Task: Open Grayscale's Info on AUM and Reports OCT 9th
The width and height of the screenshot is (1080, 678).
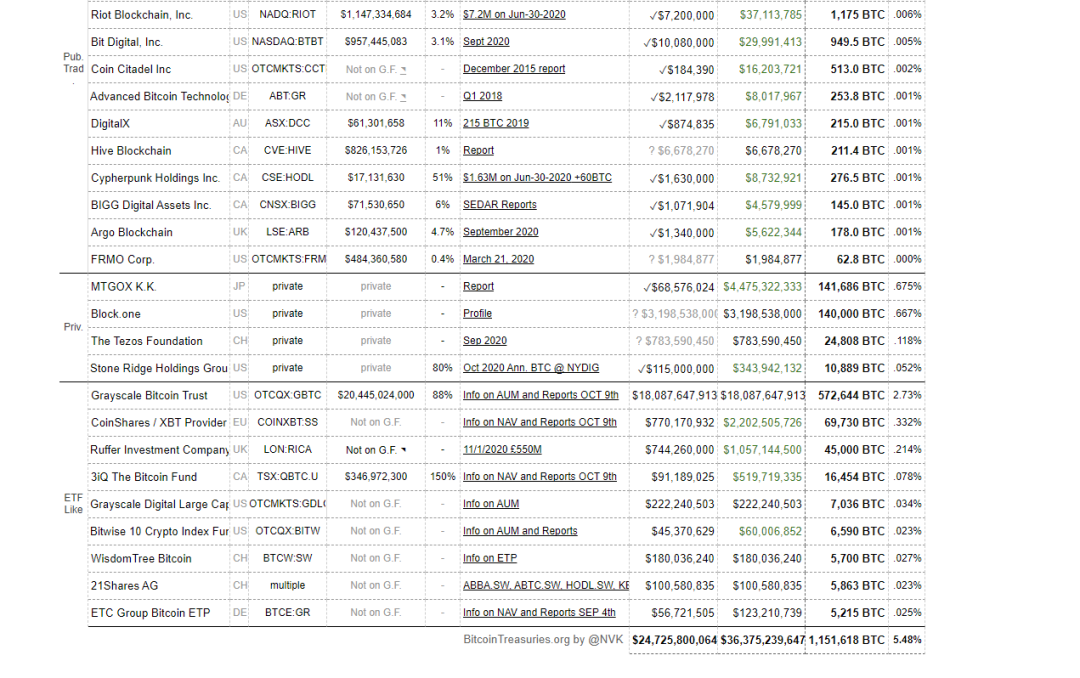Action: [x=541, y=395]
